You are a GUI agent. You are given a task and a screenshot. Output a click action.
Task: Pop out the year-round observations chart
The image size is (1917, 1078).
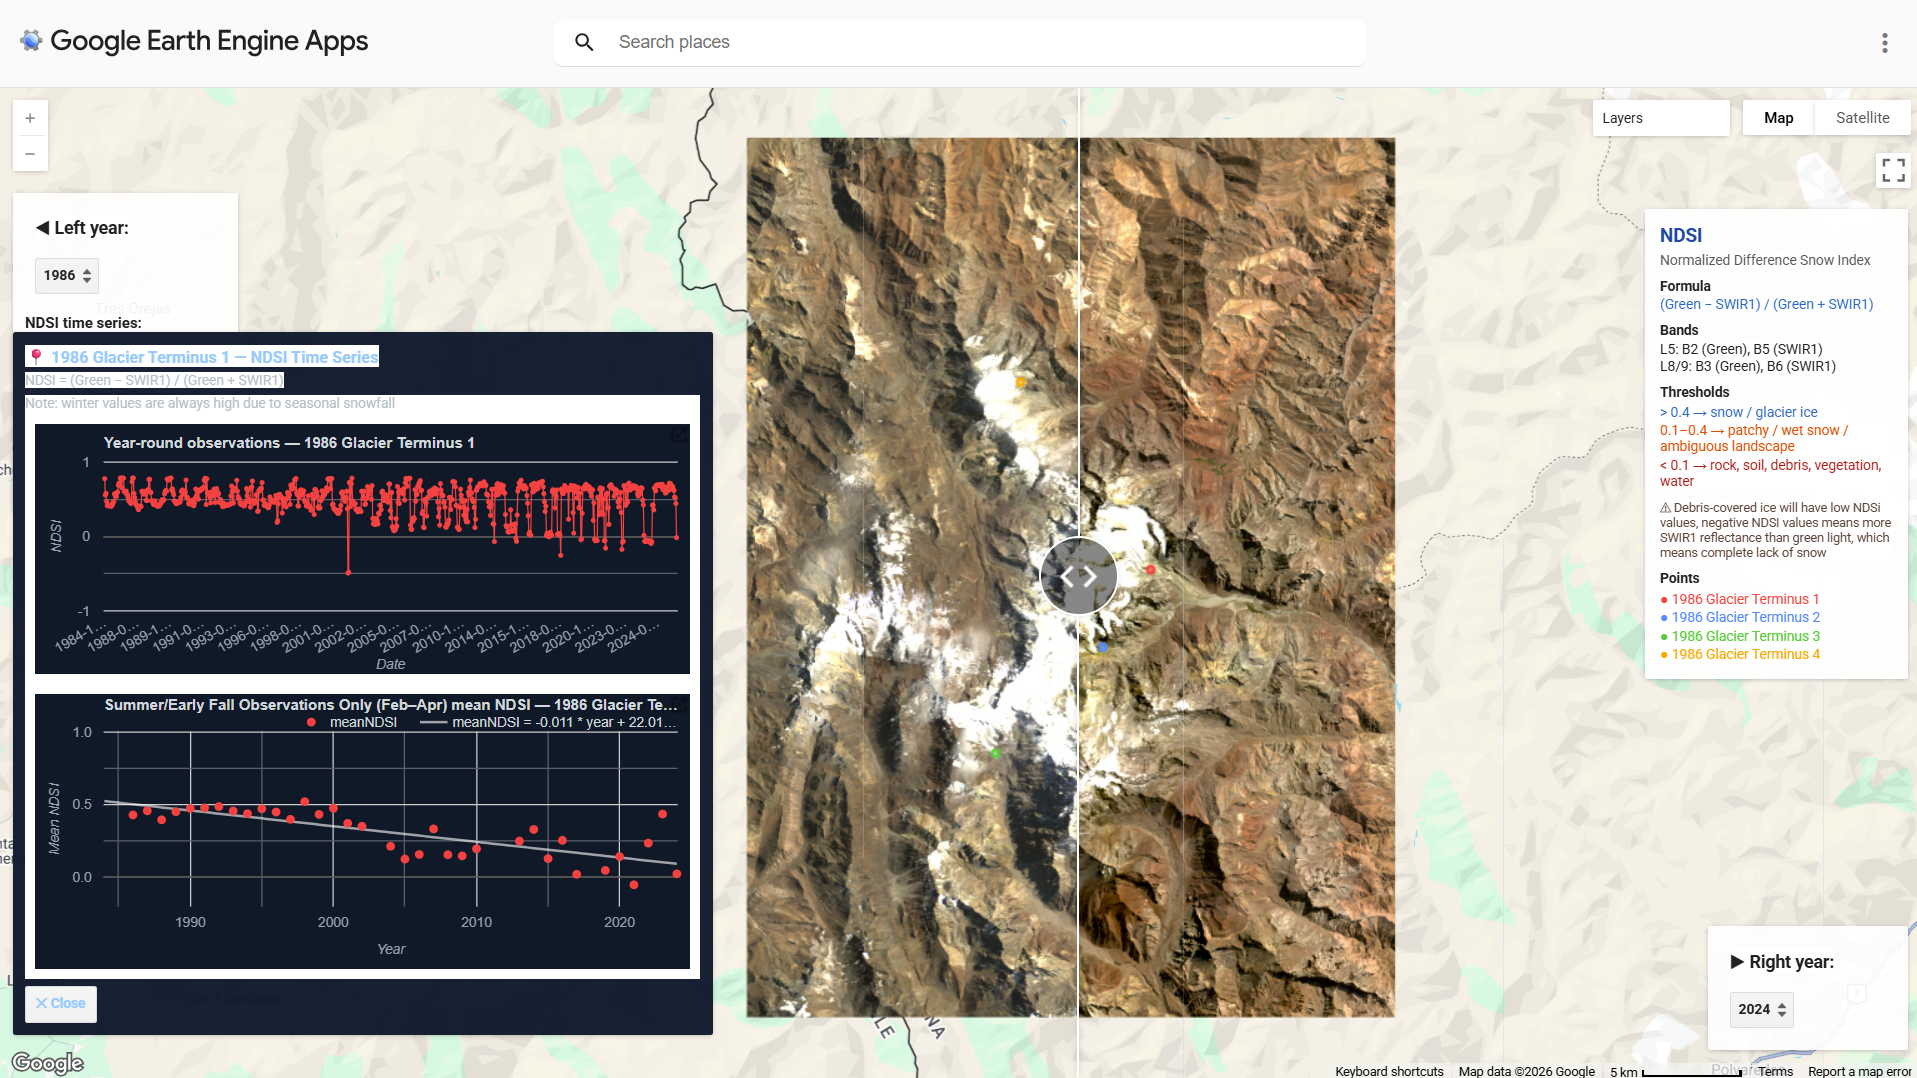pyautogui.click(x=679, y=435)
